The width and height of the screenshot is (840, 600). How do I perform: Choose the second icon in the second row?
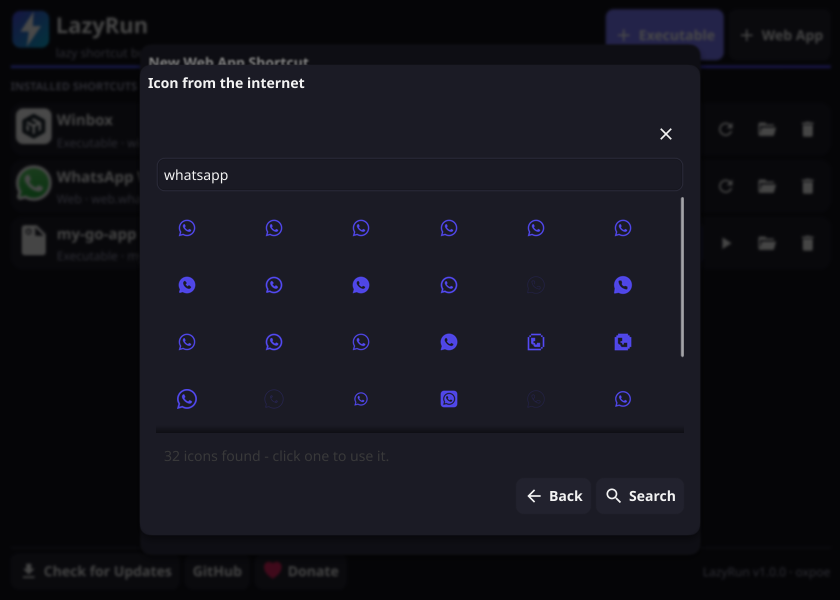click(x=274, y=285)
